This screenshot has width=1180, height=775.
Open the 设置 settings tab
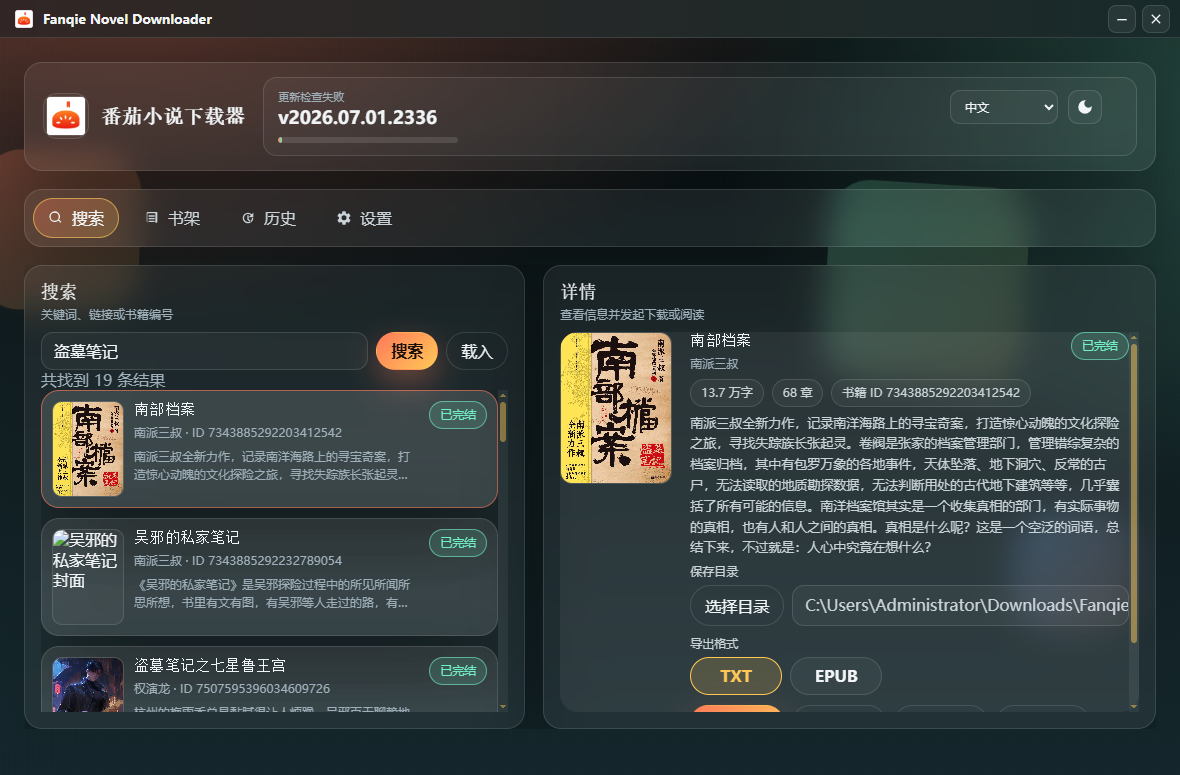pos(365,218)
